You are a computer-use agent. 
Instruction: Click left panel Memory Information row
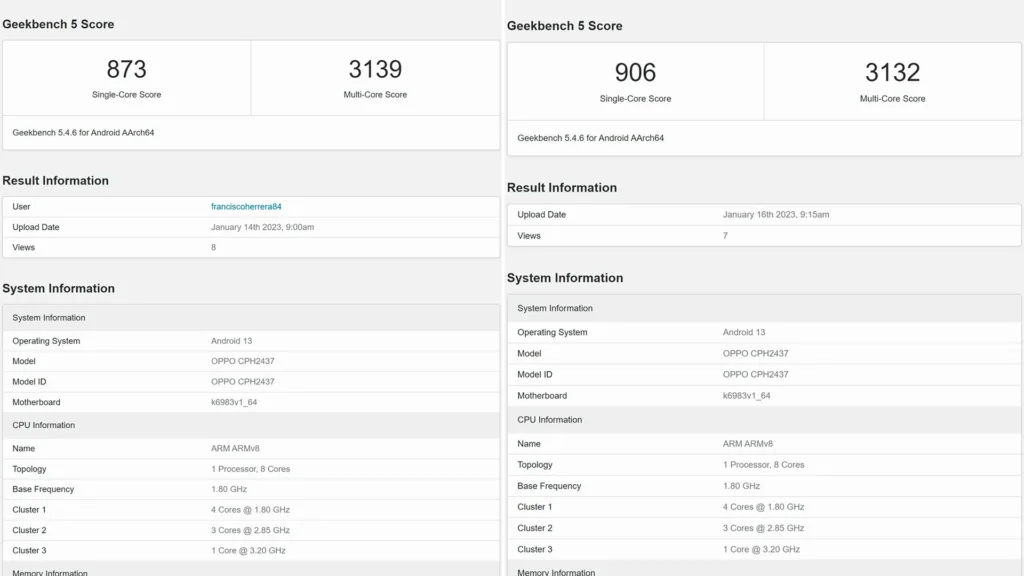click(251, 570)
